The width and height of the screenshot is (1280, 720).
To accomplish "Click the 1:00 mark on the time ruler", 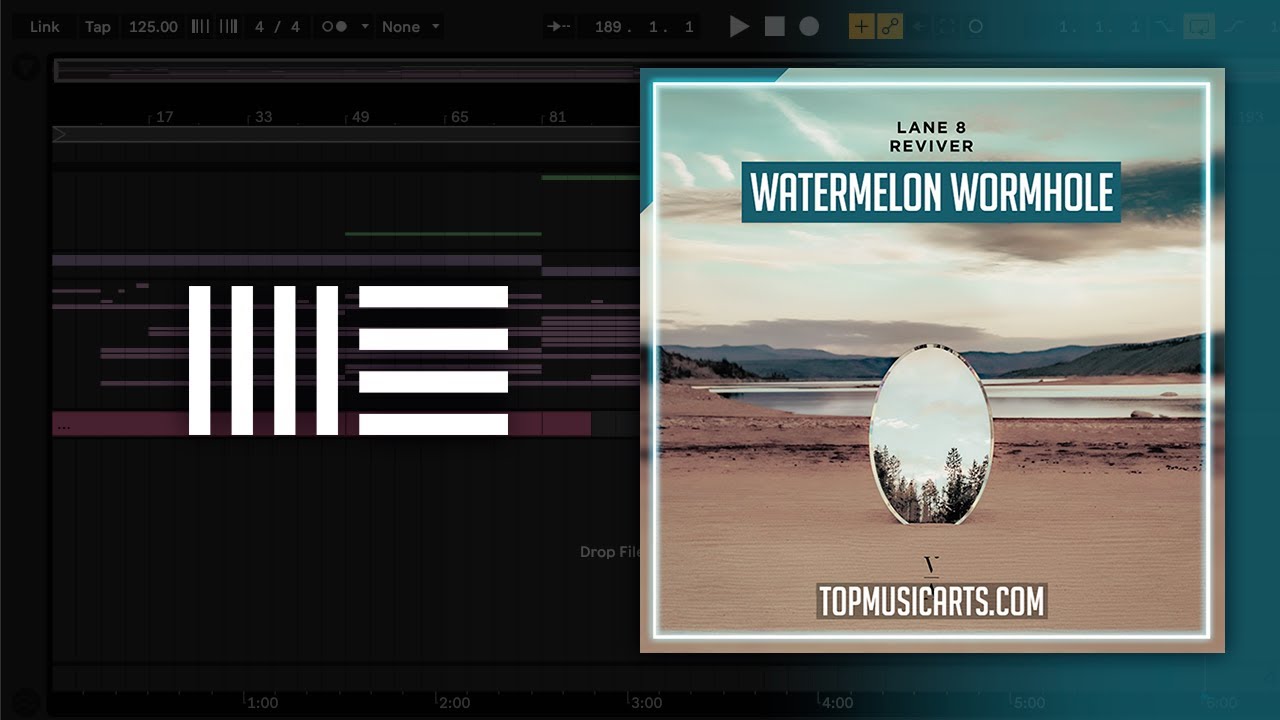I will [262, 703].
